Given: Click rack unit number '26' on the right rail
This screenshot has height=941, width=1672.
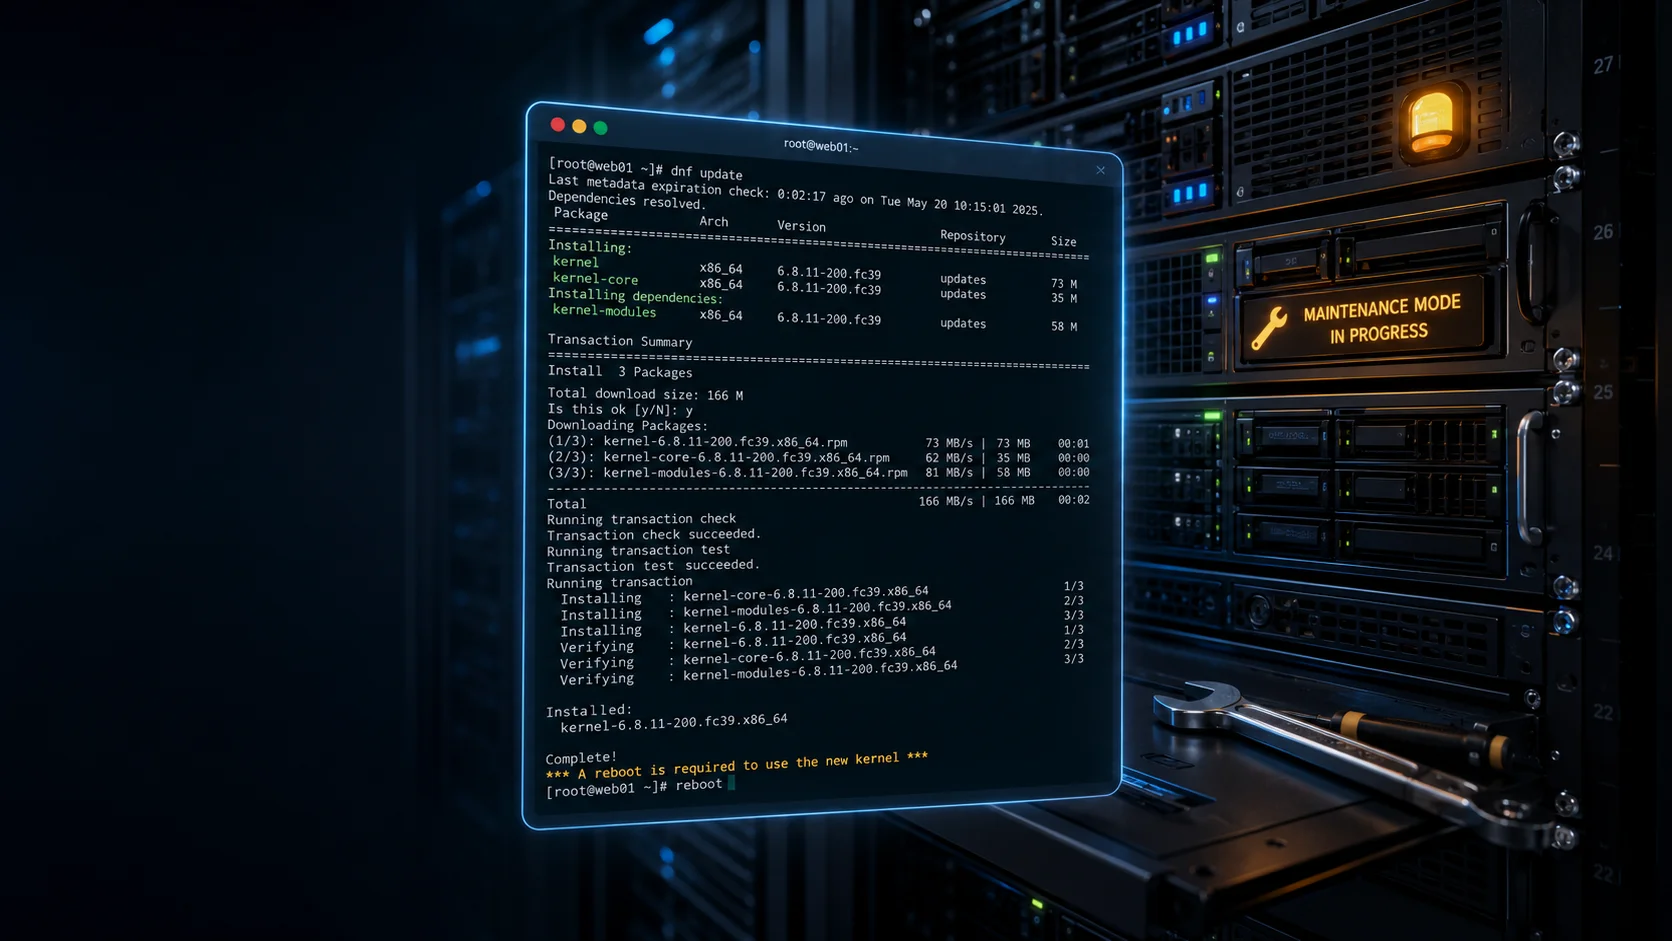Looking at the screenshot, I should [1603, 232].
